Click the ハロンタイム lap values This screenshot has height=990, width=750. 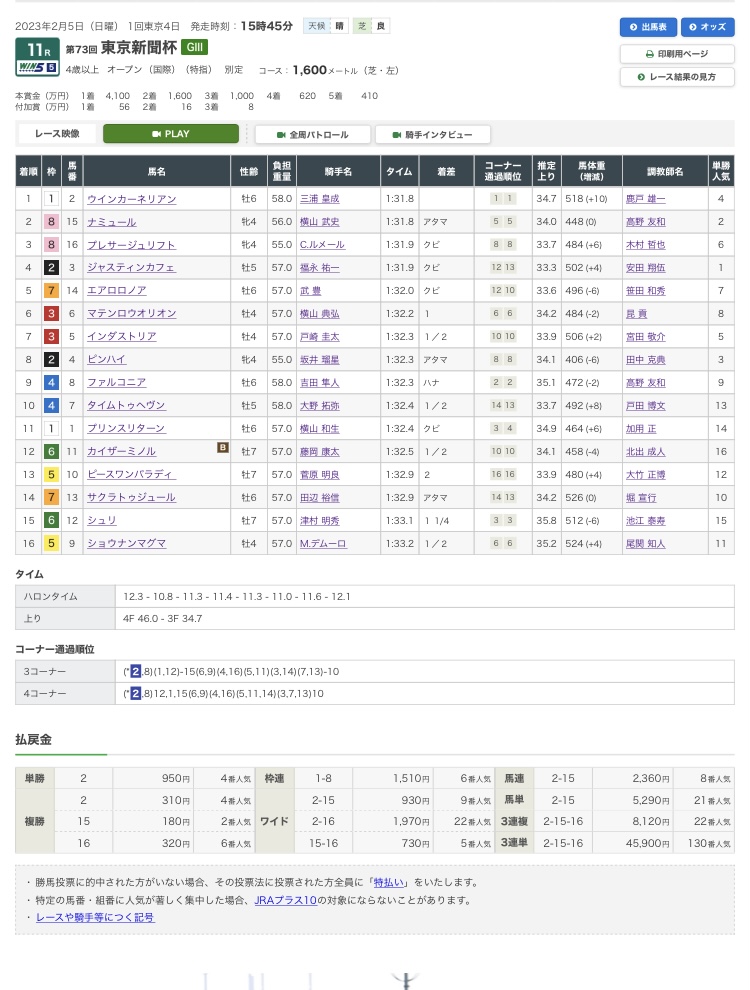point(237,596)
